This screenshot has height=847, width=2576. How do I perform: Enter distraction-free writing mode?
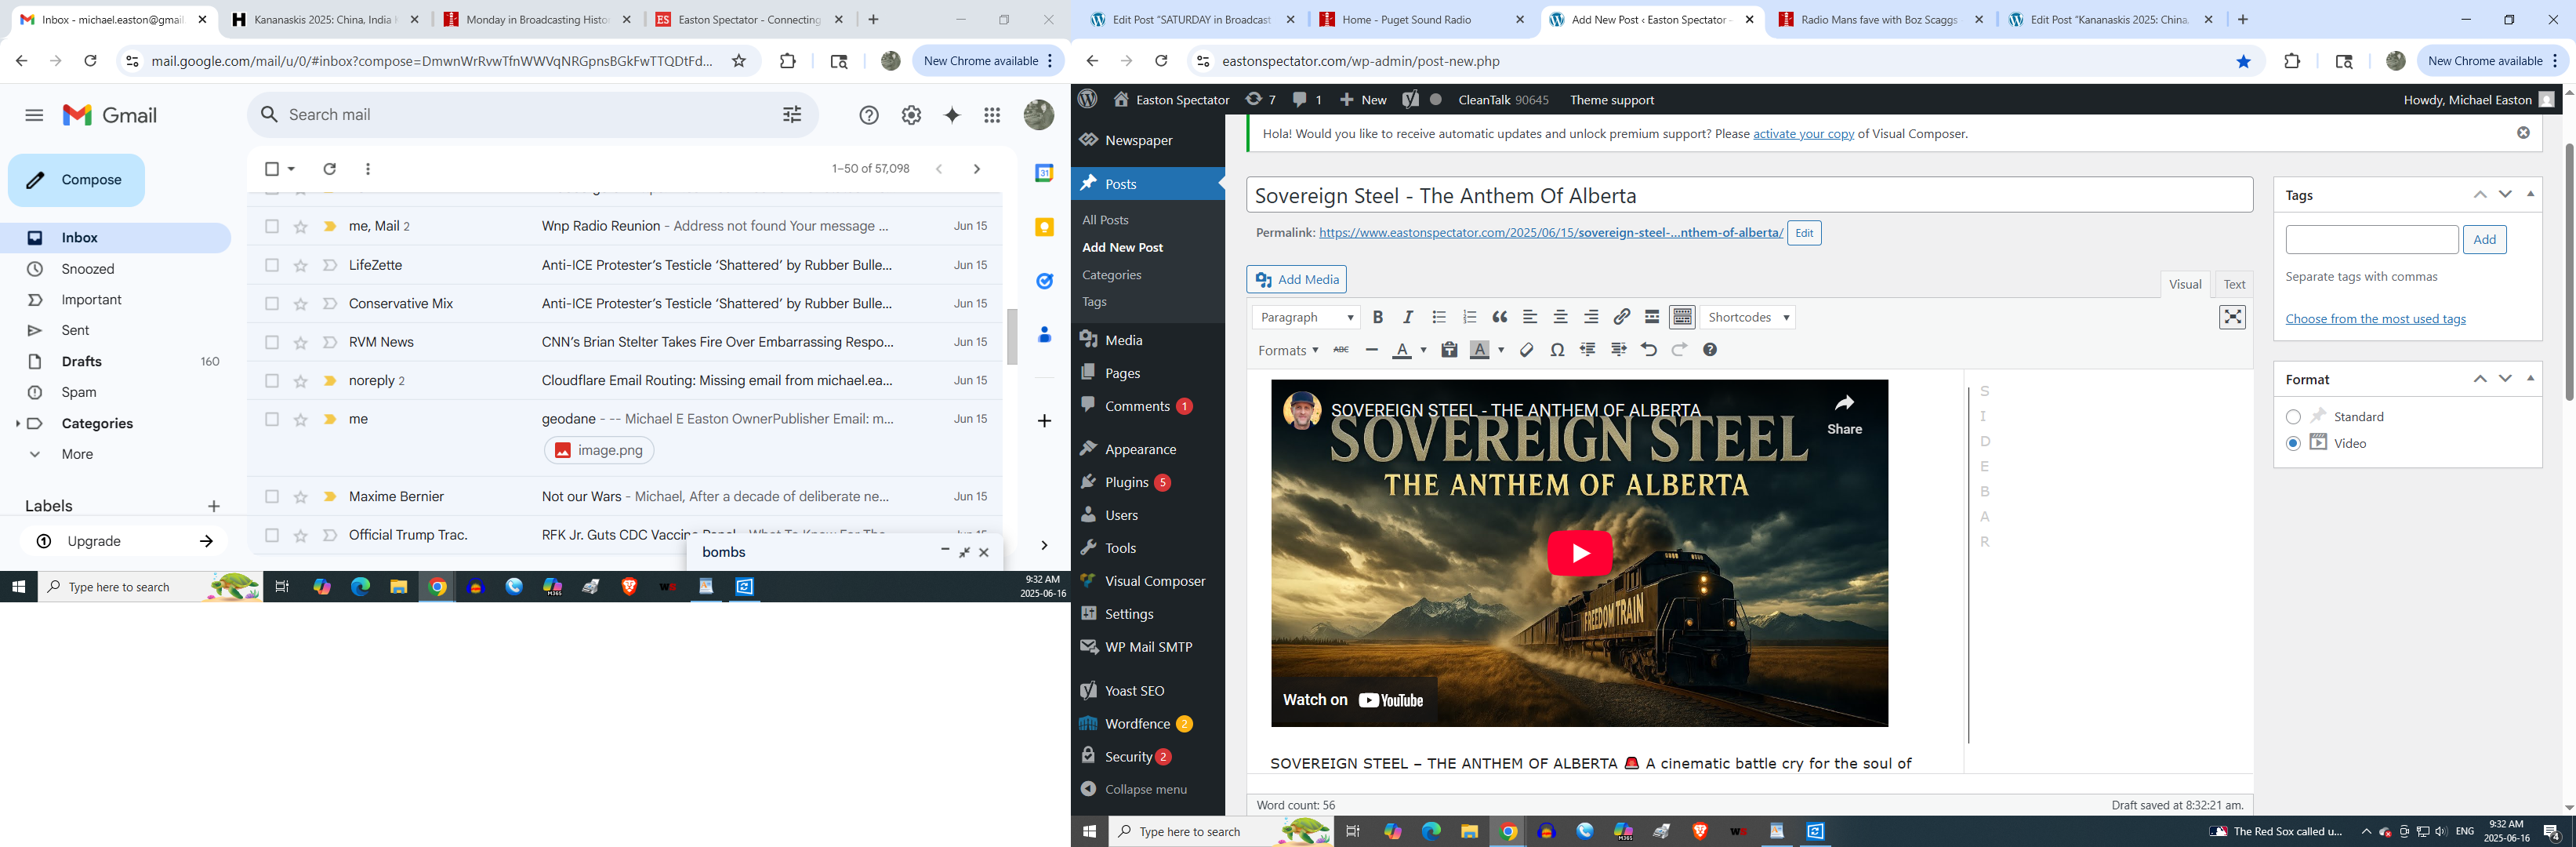[x=2232, y=317]
